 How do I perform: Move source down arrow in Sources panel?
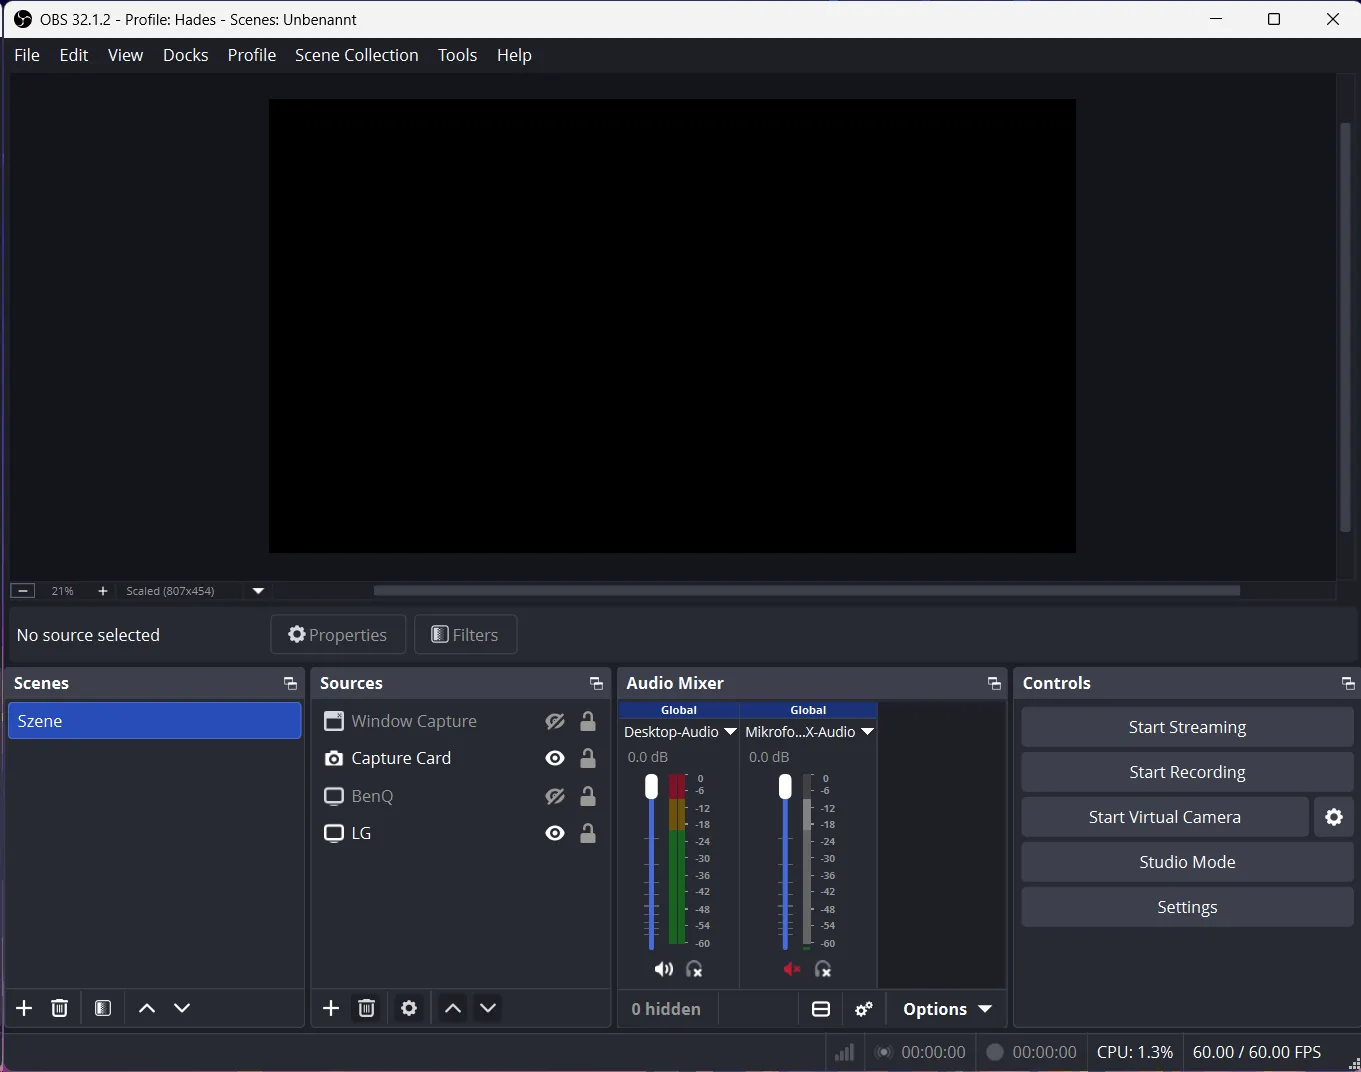(488, 1008)
